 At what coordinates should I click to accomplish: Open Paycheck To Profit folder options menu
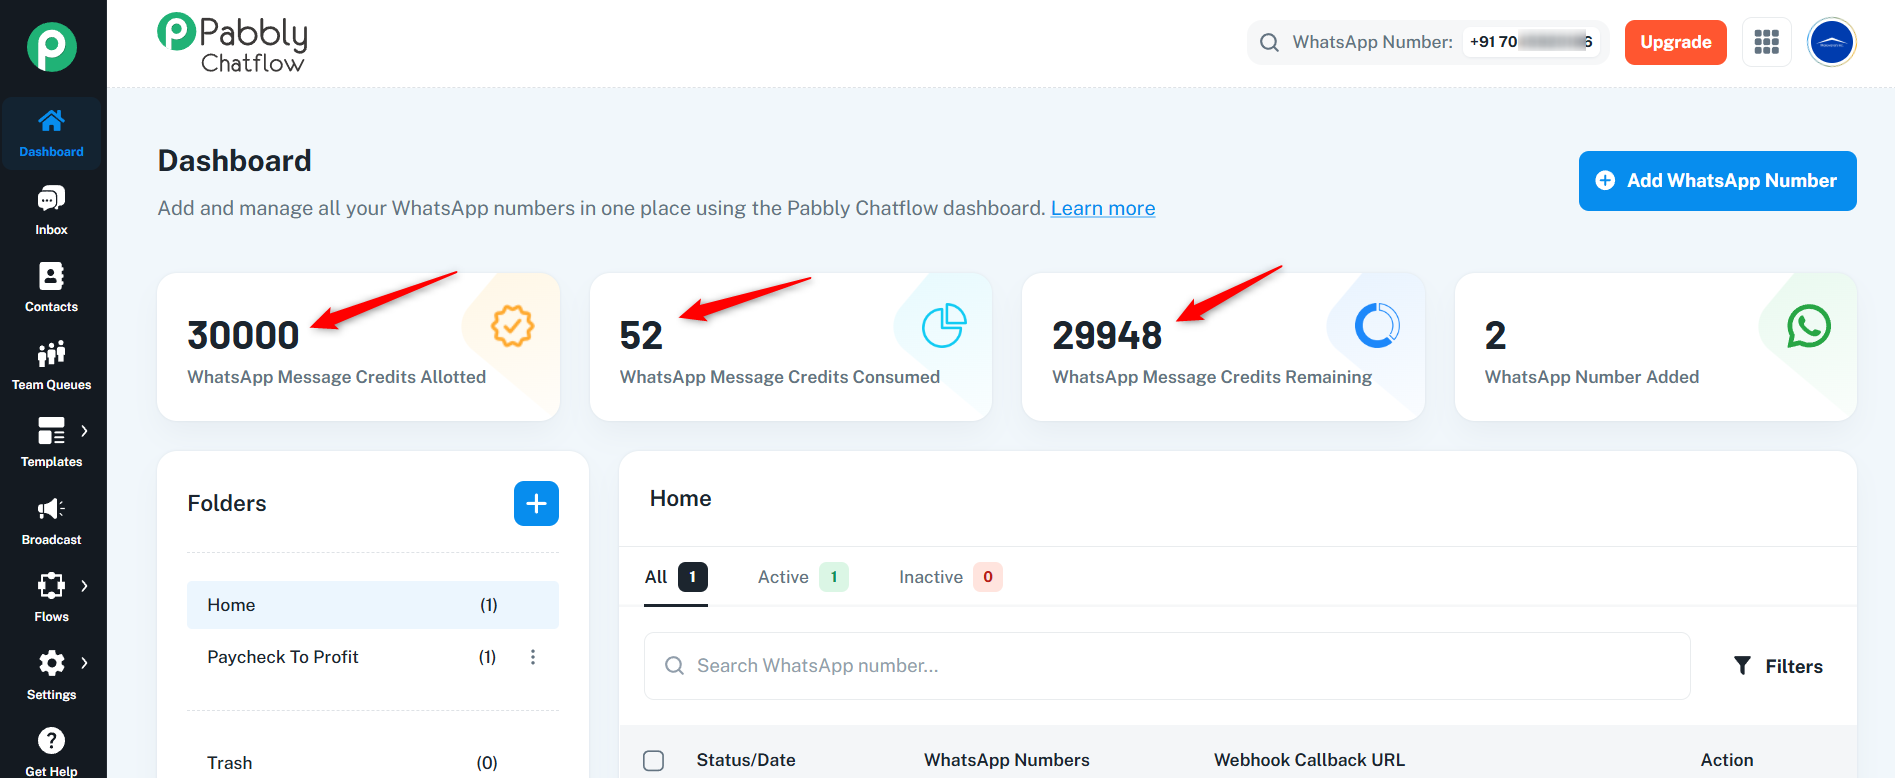[533, 657]
